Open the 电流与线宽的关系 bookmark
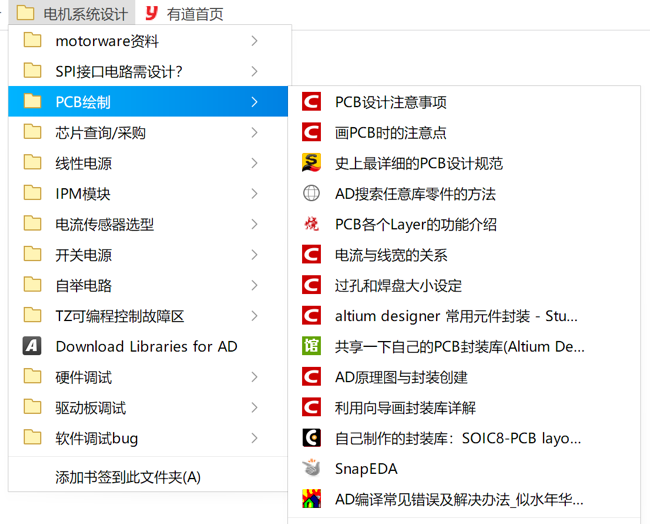This screenshot has height=524, width=650. [x=391, y=255]
